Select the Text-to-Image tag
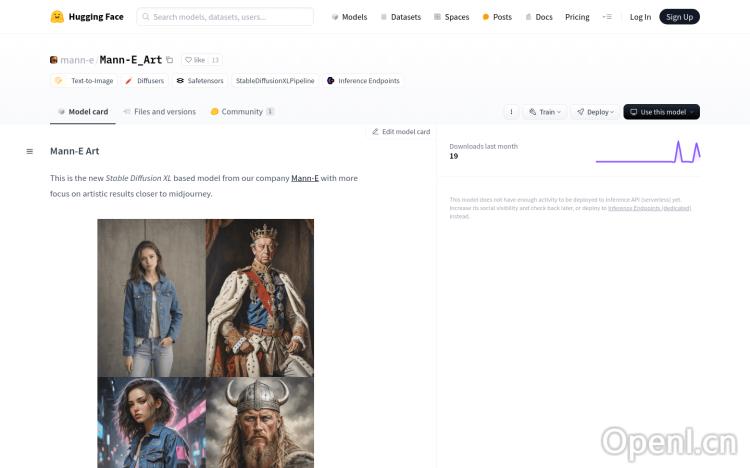This screenshot has width=750, height=468. click(x=84, y=80)
